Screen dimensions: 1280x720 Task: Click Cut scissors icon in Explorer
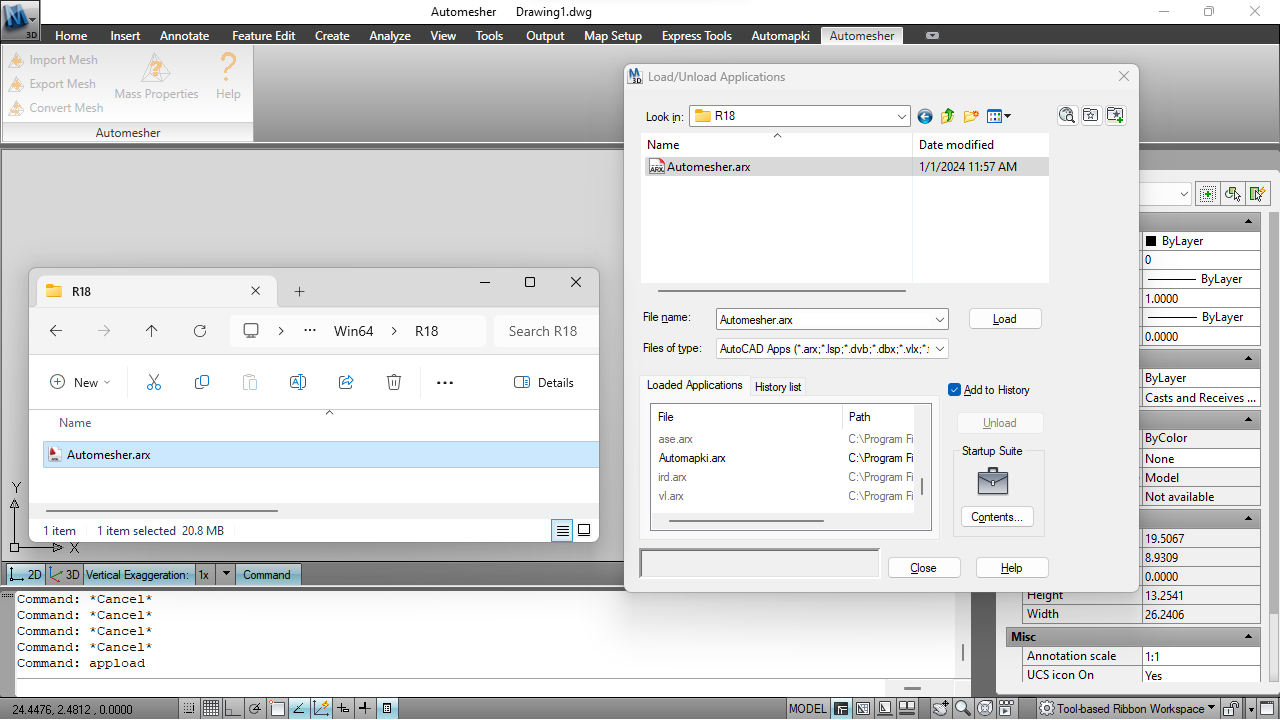pos(154,382)
